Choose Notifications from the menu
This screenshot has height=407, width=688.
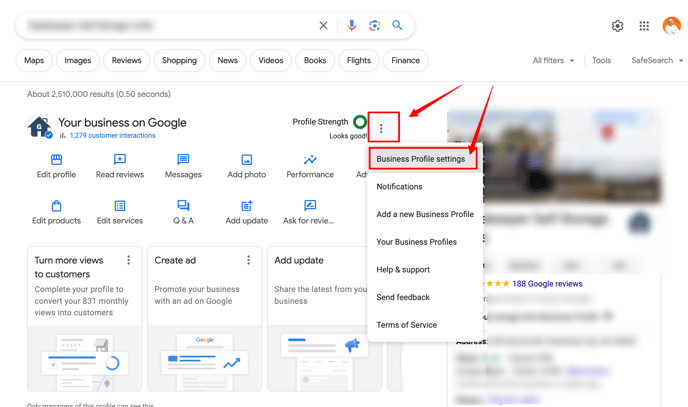coord(425,186)
